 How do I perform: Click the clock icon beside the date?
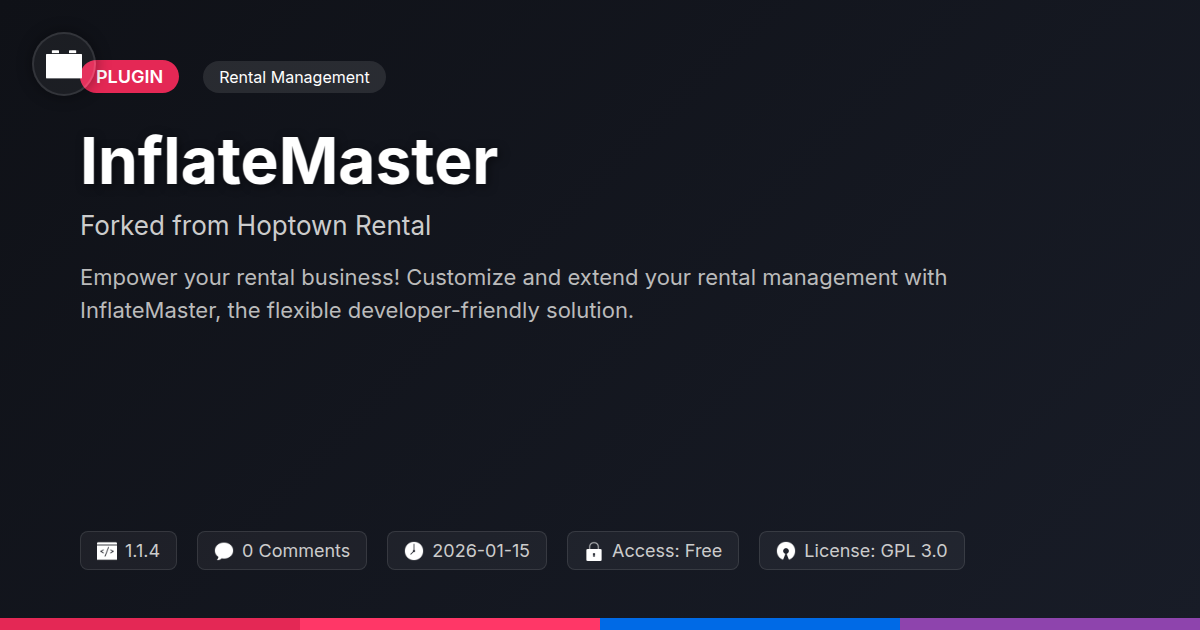pyautogui.click(x=414, y=551)
